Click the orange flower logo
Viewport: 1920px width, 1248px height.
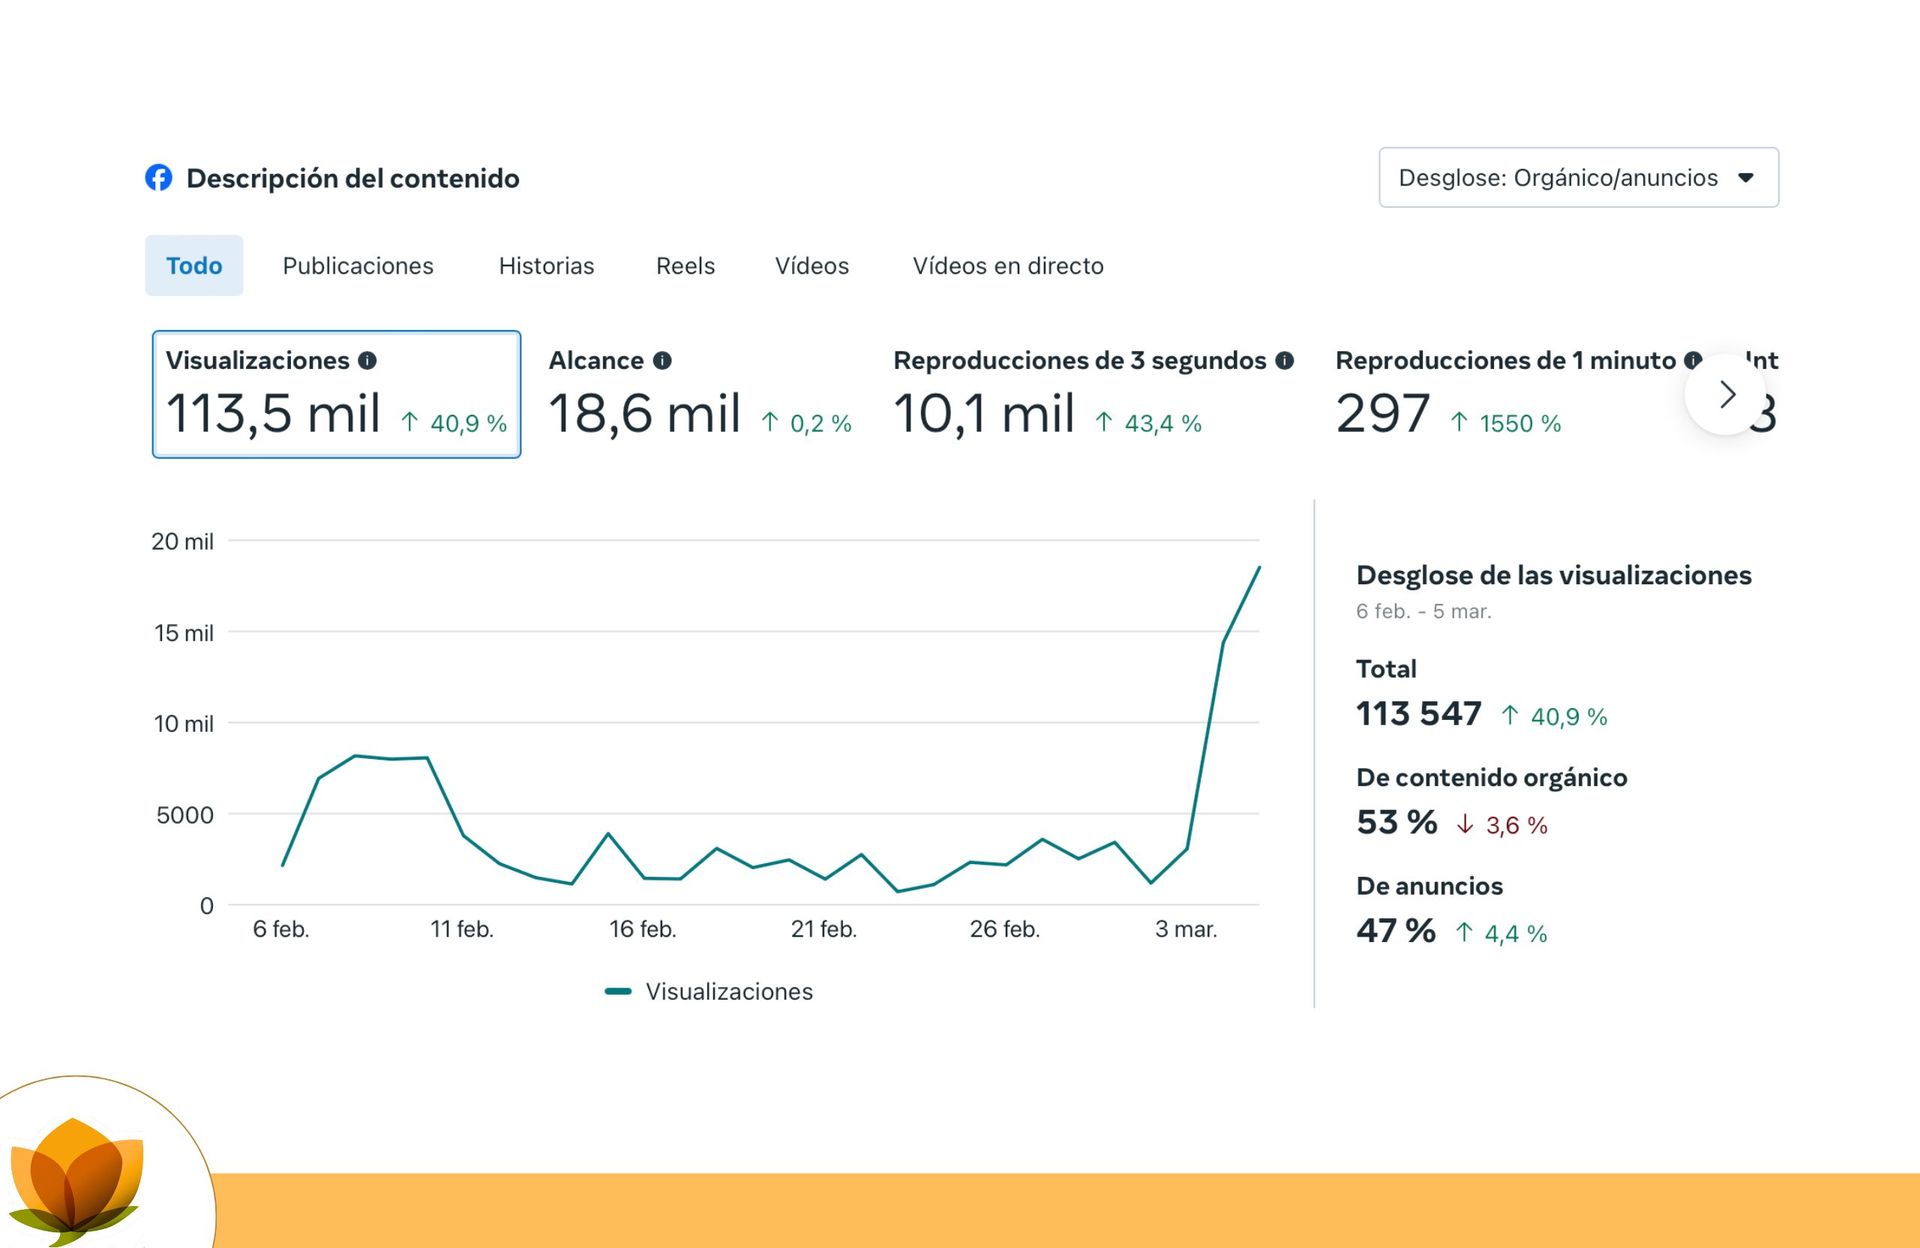[76, 1180]
